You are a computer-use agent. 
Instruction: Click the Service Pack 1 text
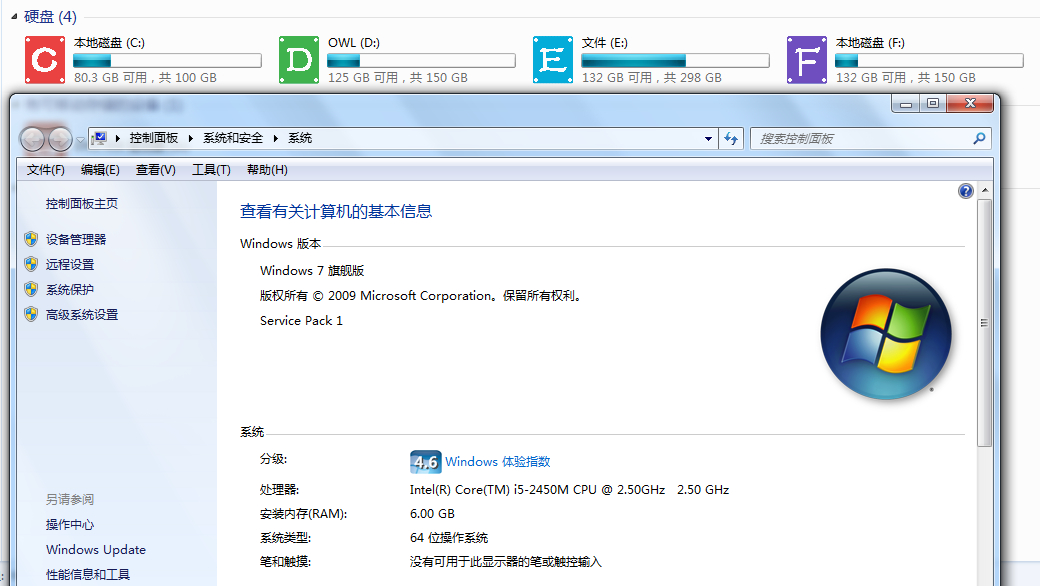pos(301,321)
